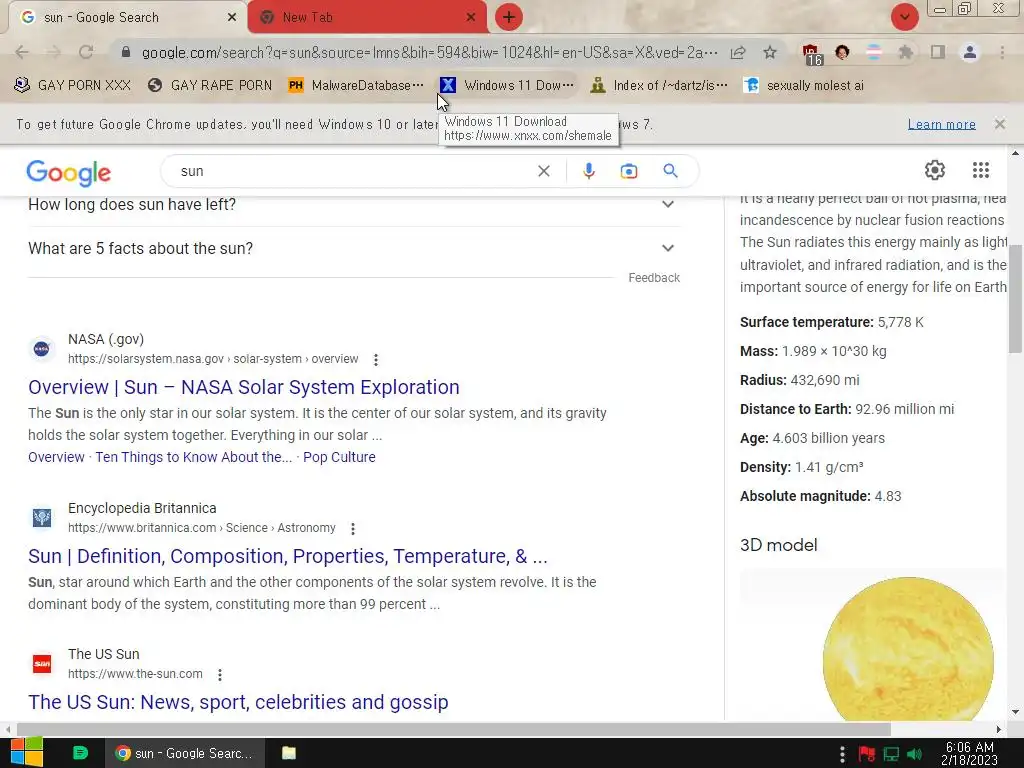Click the 'Age' label in knowledge panel
The height and width of the screenshot is (768, 1024).
754,438
